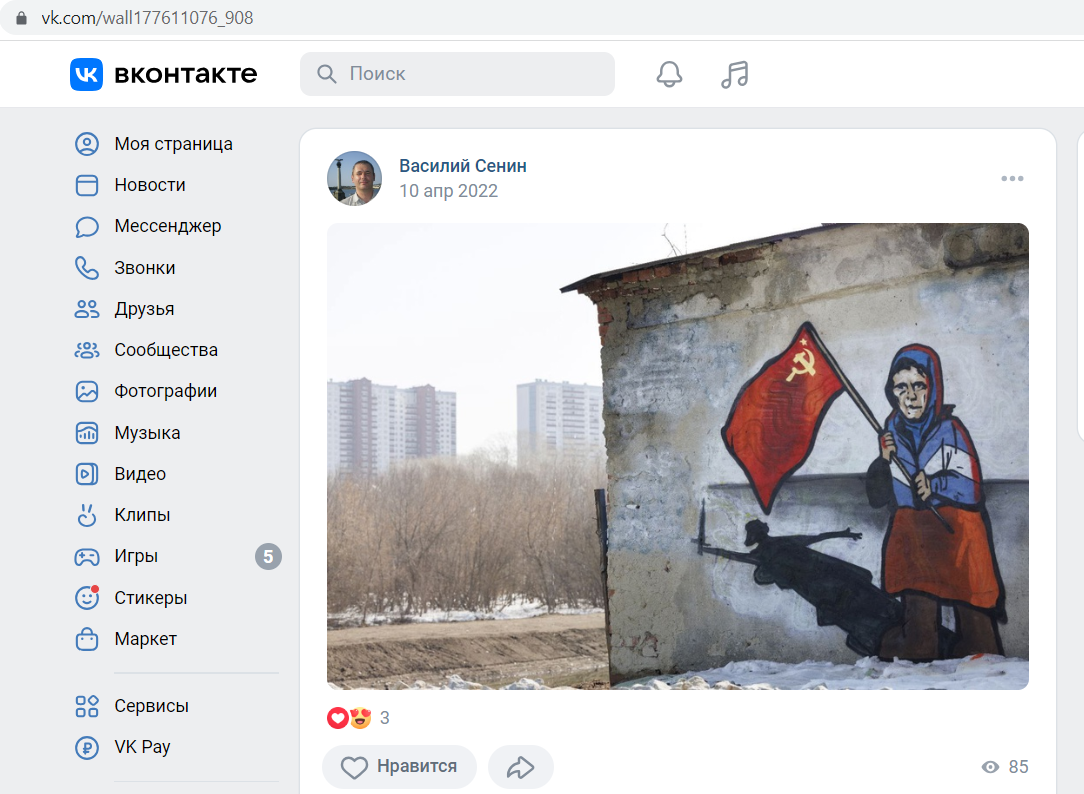Click the Messenger chat bubble icon

(86, 227)
